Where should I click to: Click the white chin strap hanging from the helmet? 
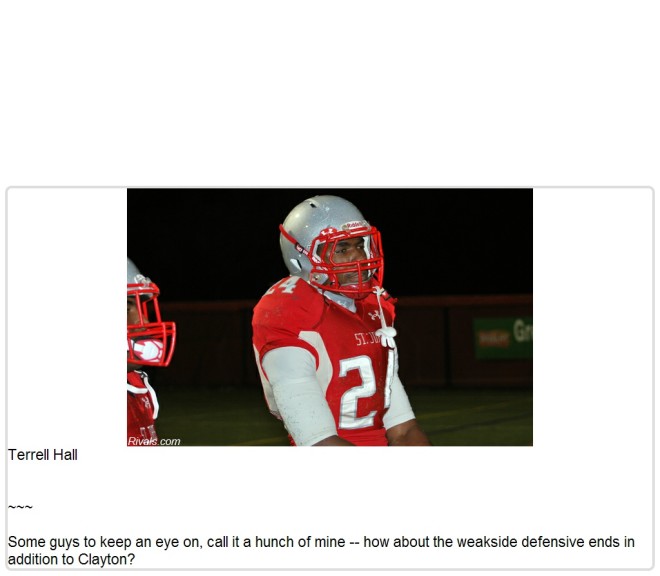(x=385, y=318)
